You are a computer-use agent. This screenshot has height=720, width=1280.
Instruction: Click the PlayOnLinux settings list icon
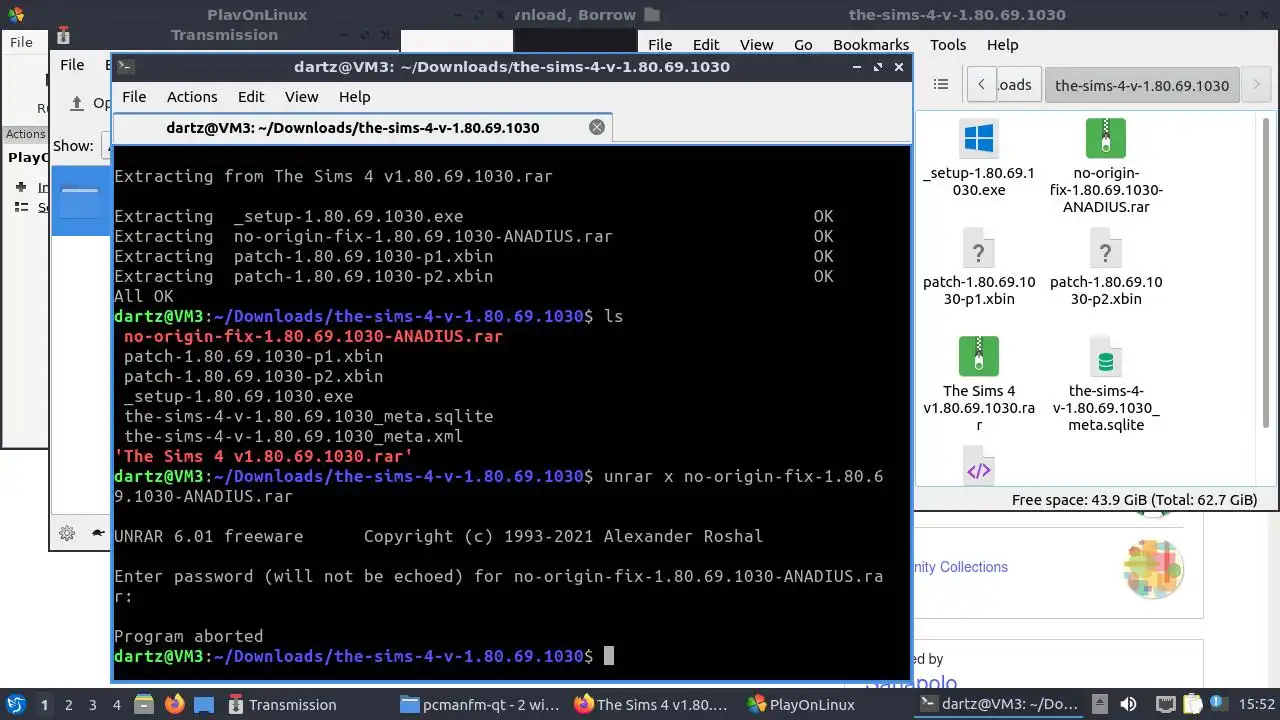(21, 207)
